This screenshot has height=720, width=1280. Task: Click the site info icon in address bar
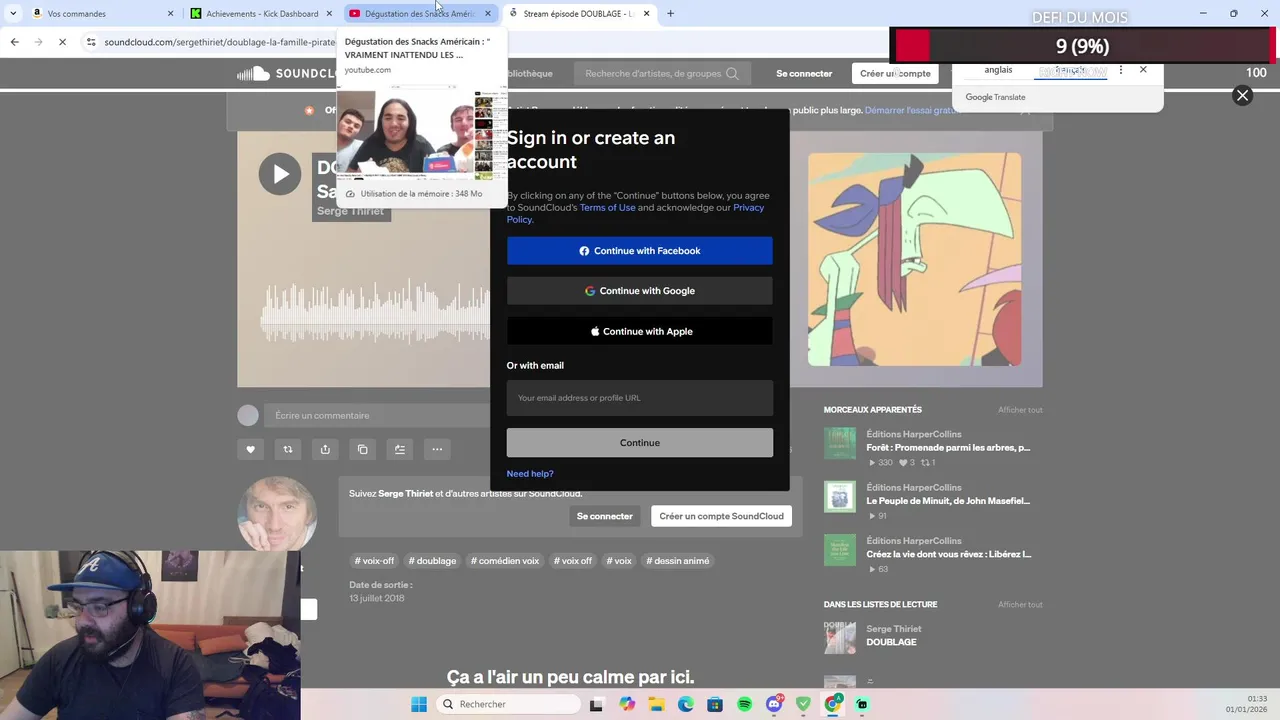click(91, 42)
